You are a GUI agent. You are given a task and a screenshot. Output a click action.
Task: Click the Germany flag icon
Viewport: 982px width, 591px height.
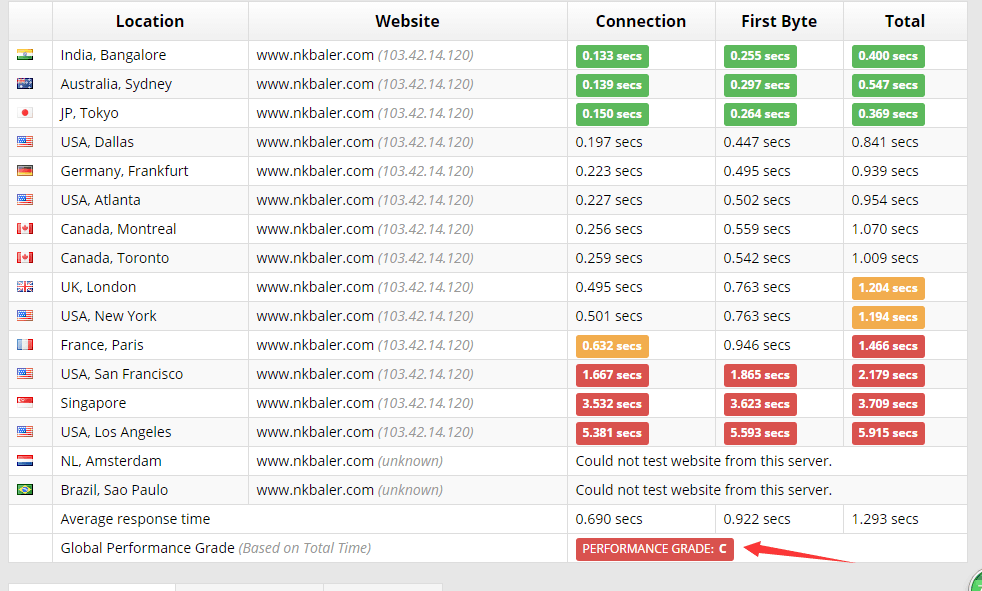(25, 170)
